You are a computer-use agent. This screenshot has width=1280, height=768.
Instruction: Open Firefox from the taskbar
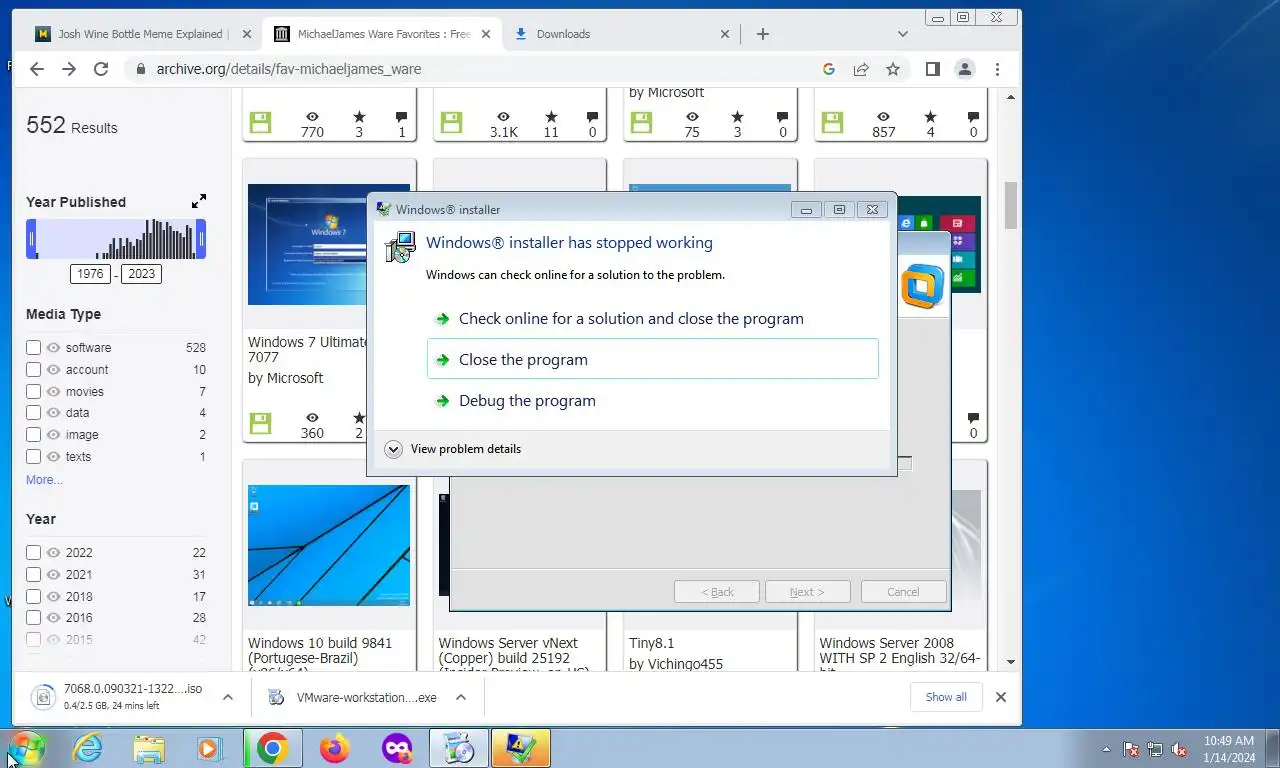335,748
